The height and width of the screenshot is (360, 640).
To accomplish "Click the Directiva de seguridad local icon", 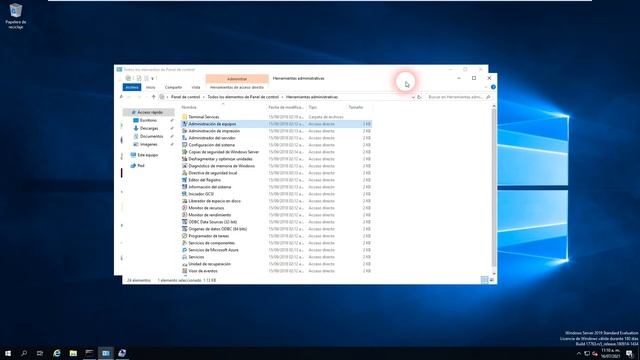I will point(184,173).
